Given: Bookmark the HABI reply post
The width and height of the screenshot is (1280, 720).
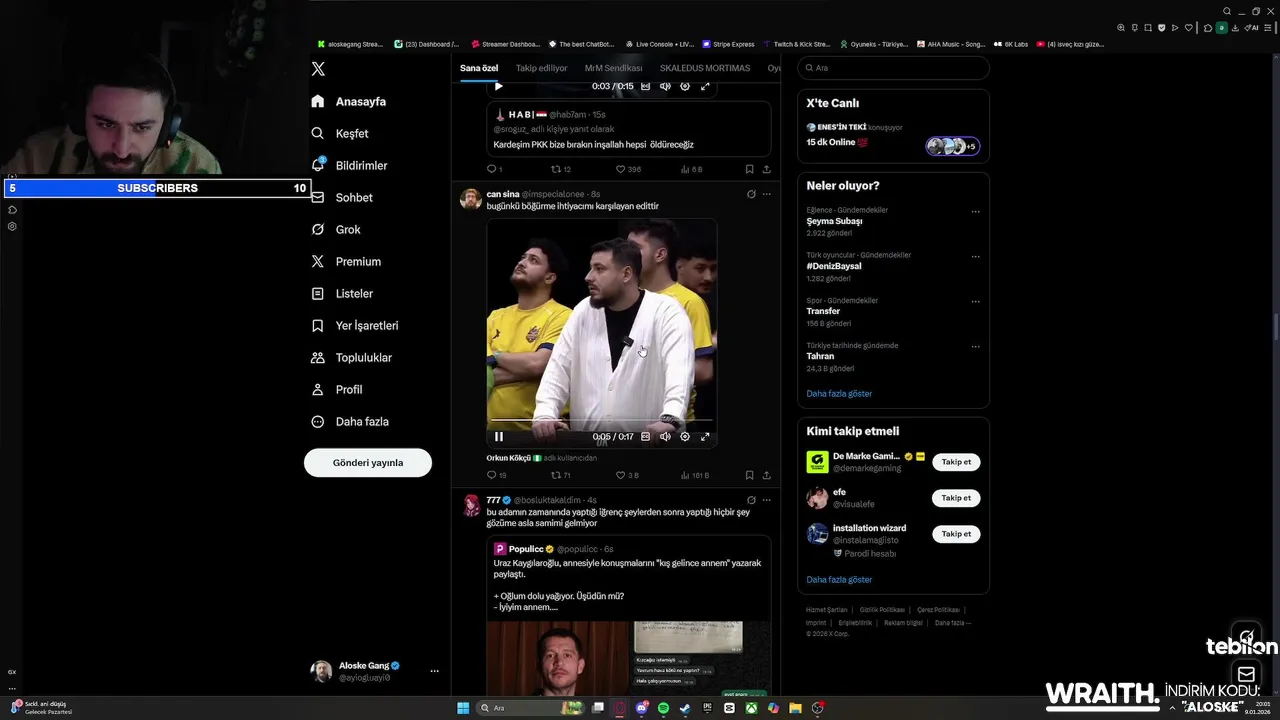Looking at the screenshot, I should coord(749,169).
